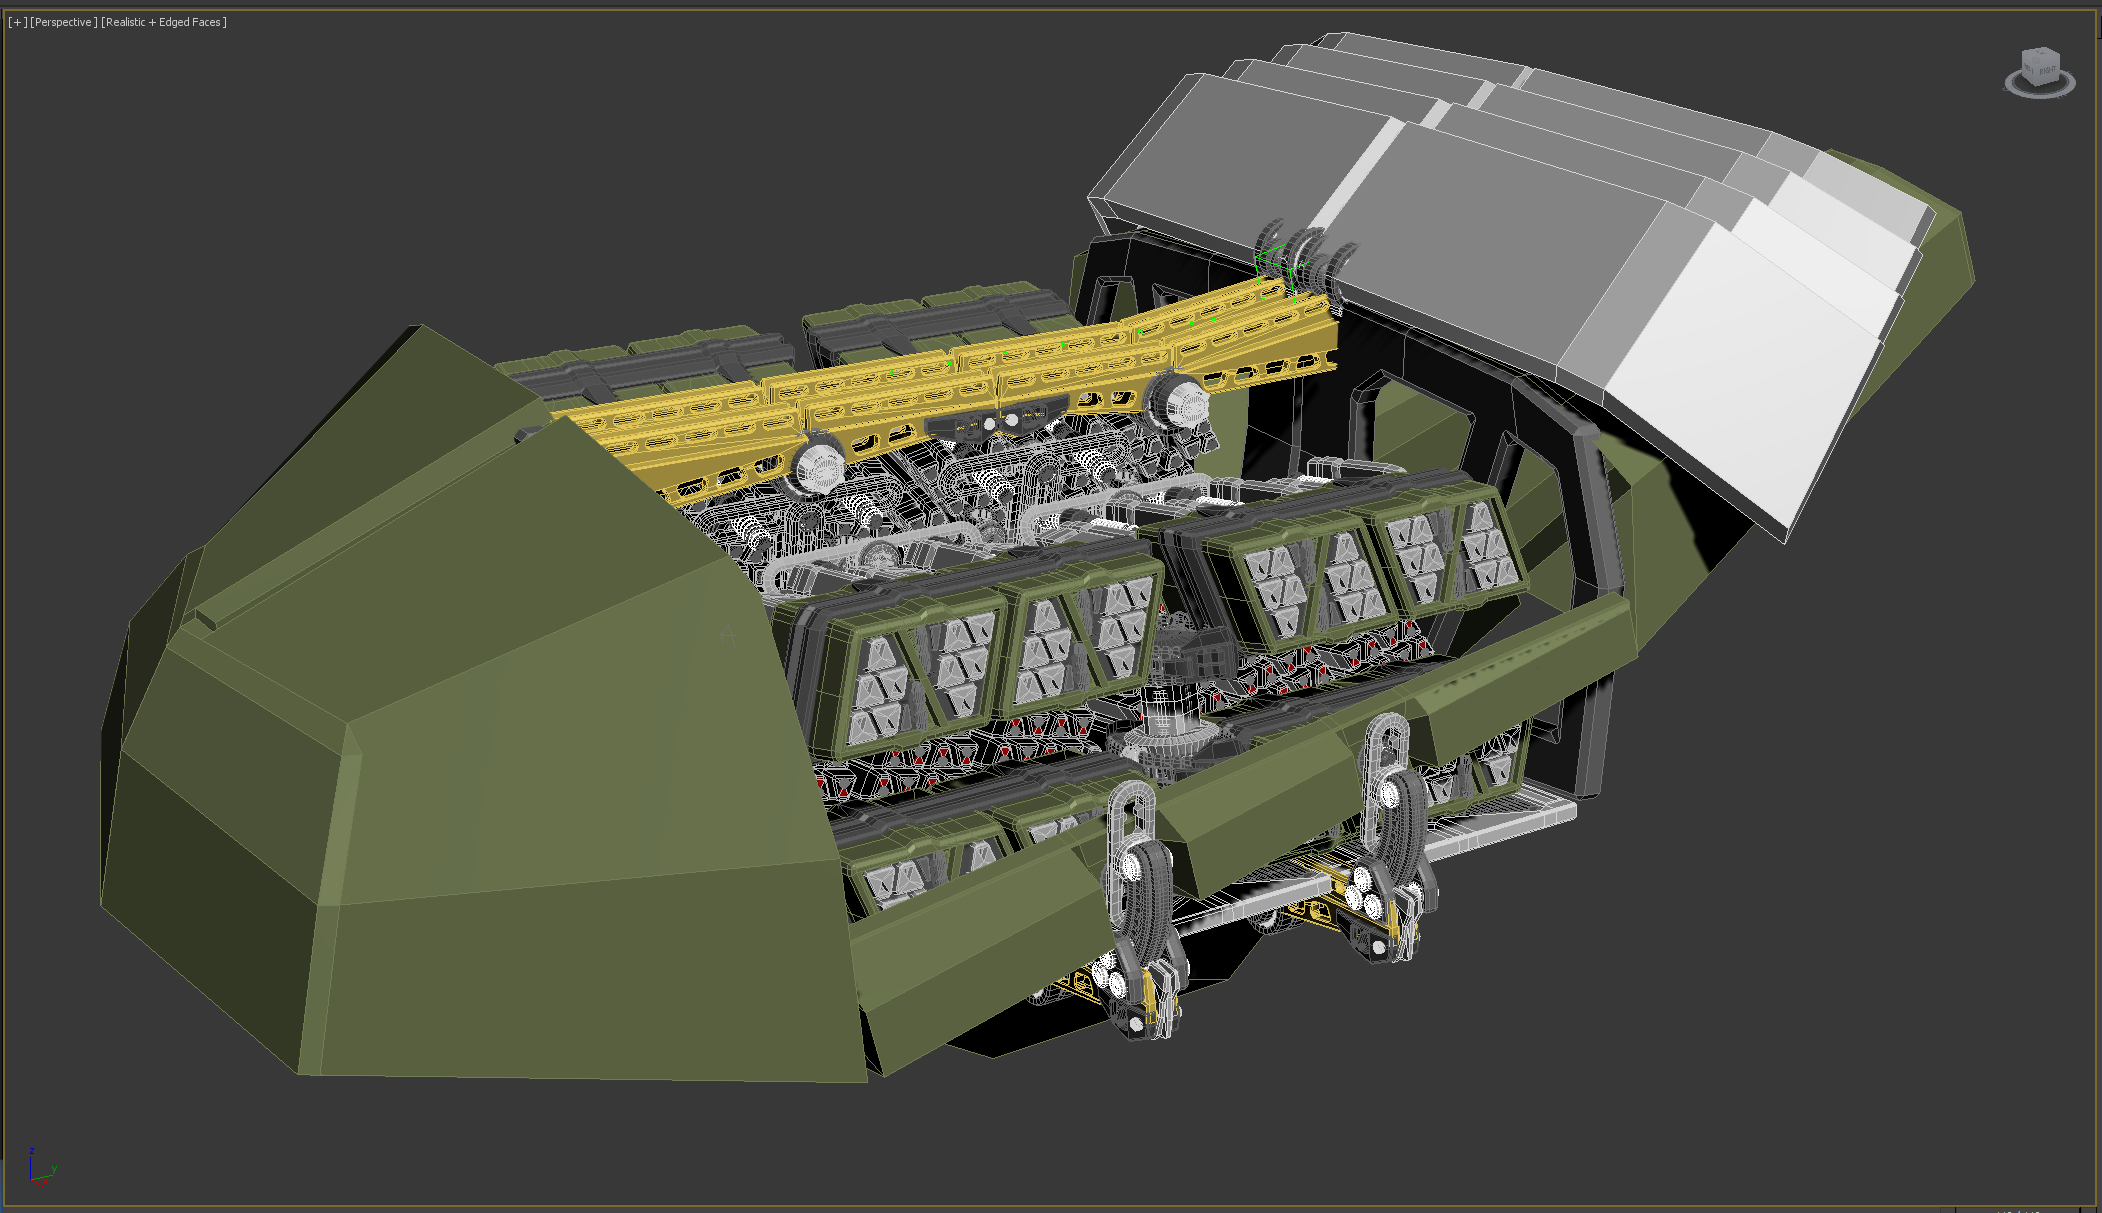Open the Realistic + Edged Faces shading menu
The height and width of the screenshot is (1213, 2102).
click(164, 22)
